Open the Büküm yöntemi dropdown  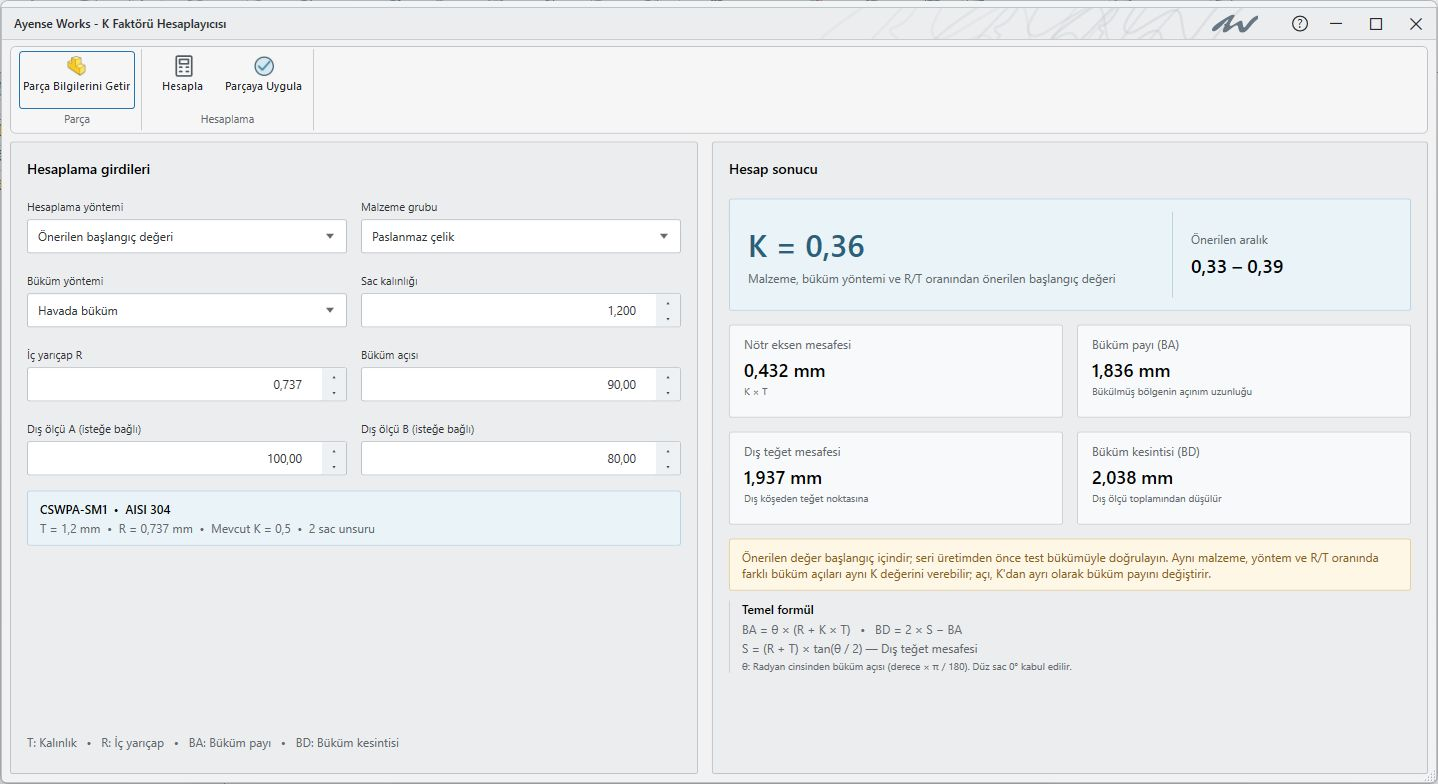(187, 311)
